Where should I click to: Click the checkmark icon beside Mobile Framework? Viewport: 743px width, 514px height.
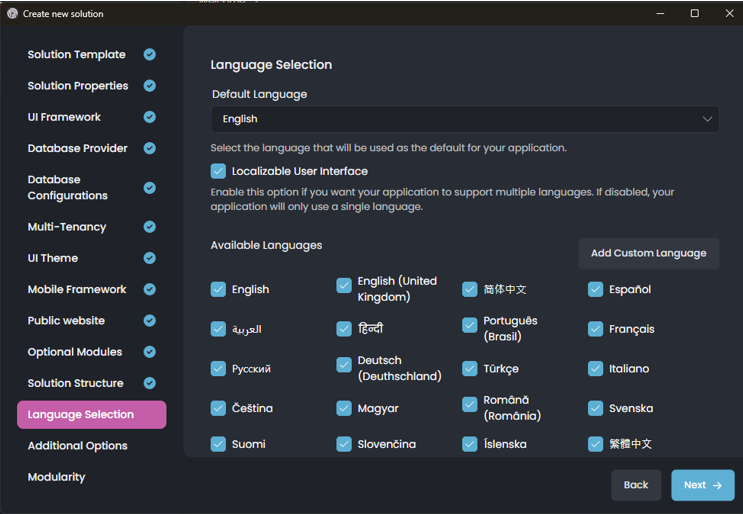click(149, 289)
